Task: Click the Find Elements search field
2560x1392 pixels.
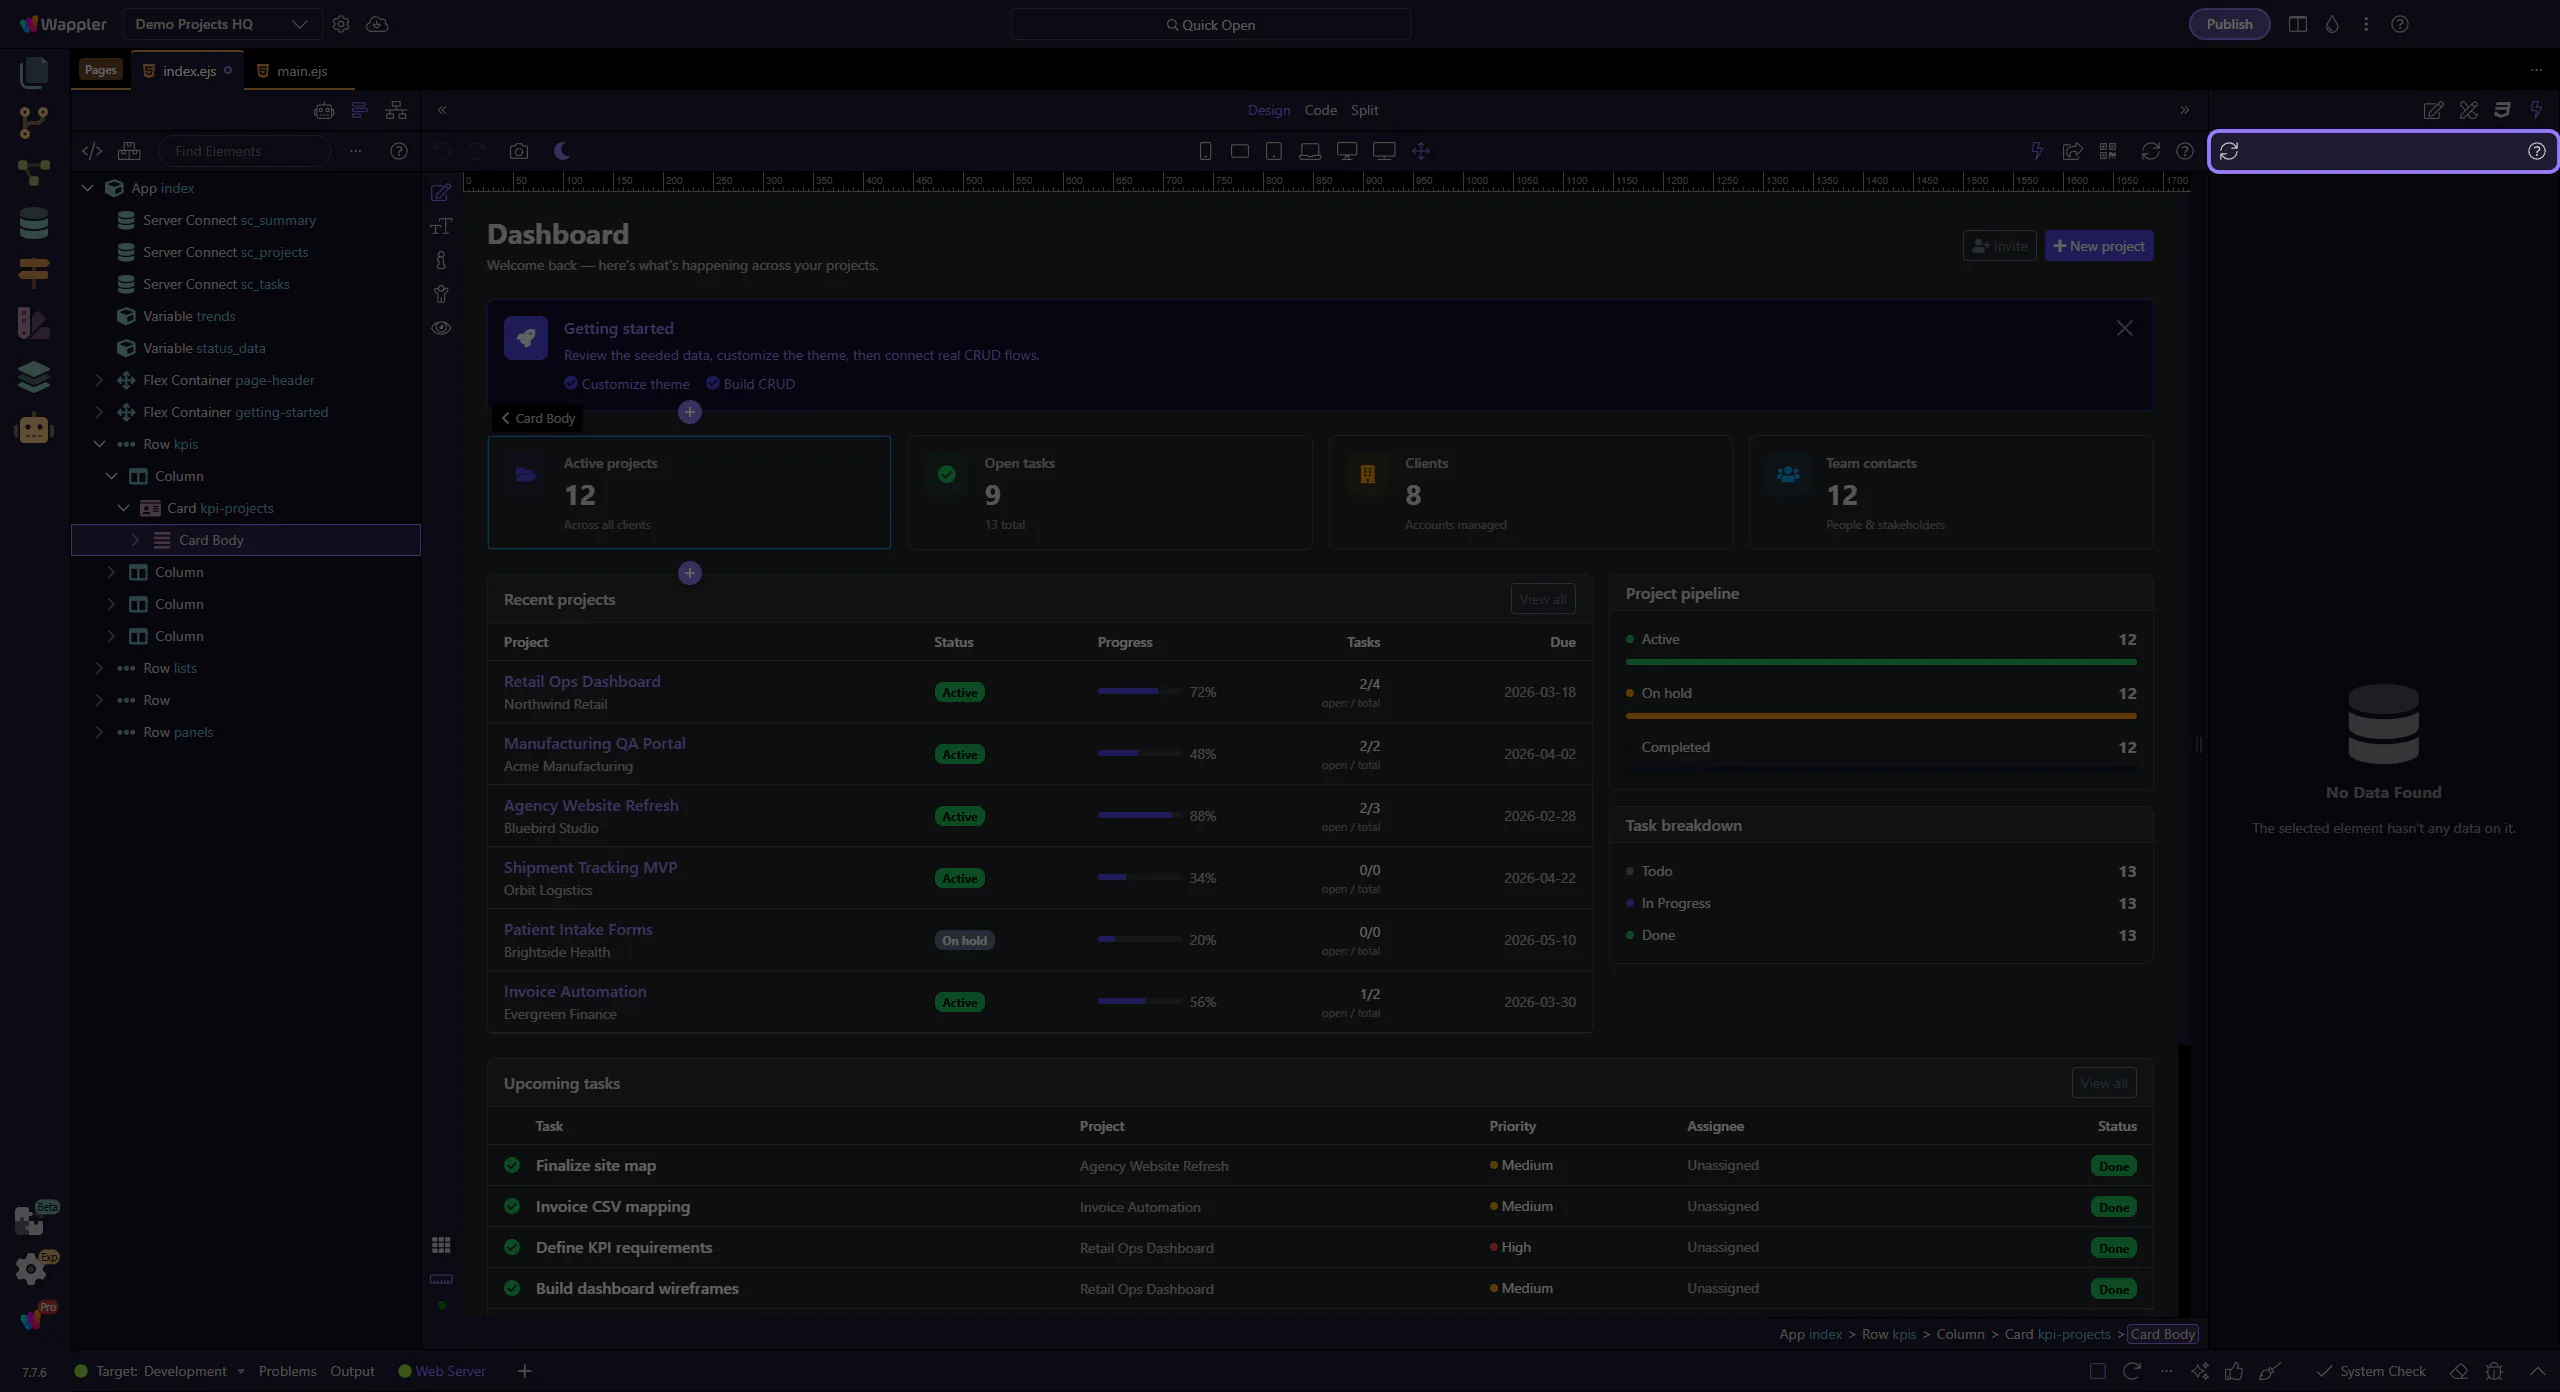Action: 244,151
